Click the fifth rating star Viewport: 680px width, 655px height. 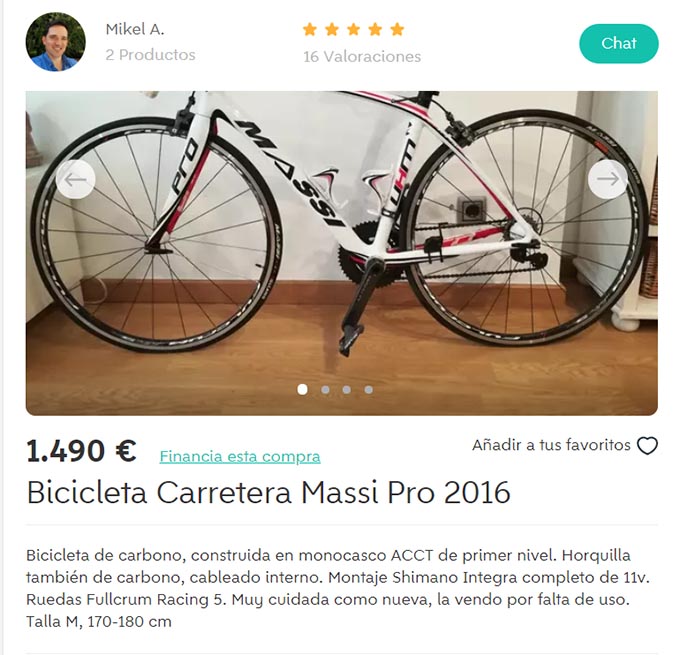(397, 29)
